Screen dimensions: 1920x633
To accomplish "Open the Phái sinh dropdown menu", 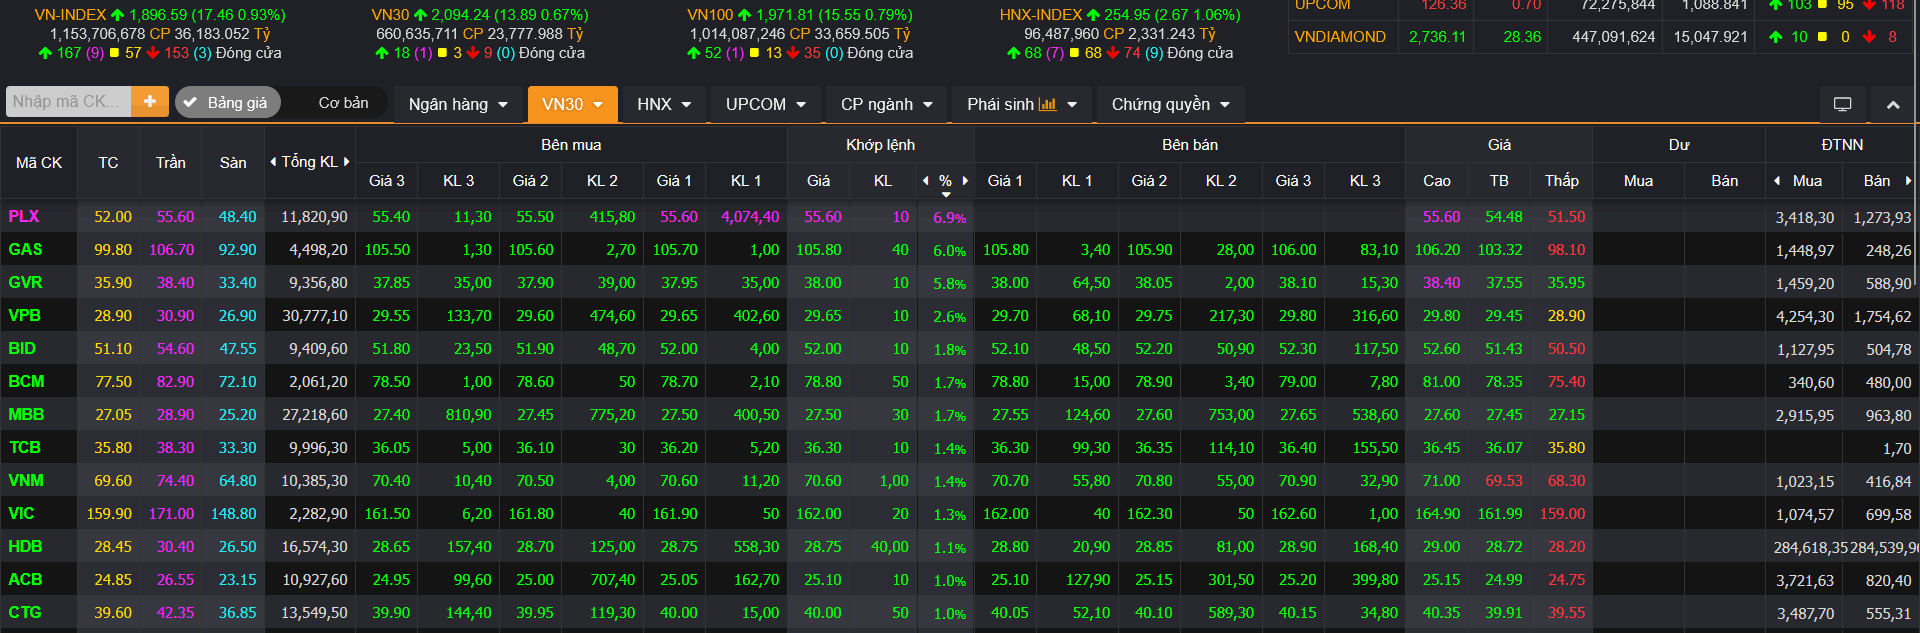I will tap(1021, 104).
